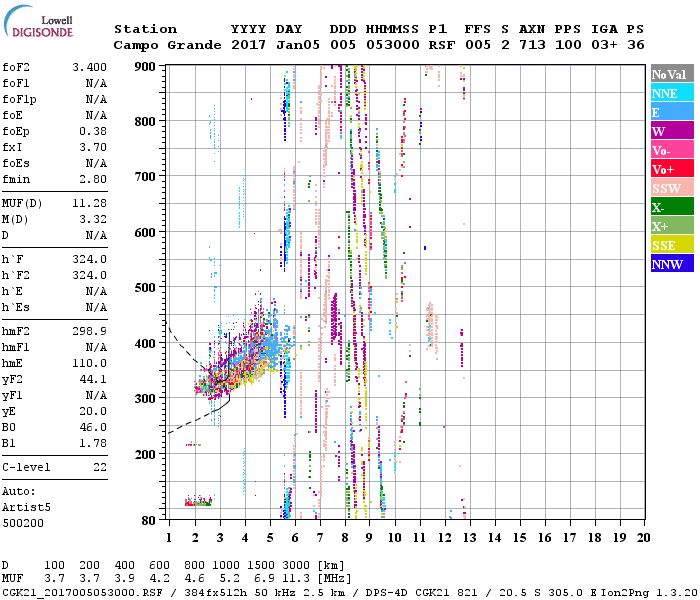The width and height of the screenshot is (700, 600).
Task: Click the Ion2Png 1.3.20 footer text
Action: point(650,593)
